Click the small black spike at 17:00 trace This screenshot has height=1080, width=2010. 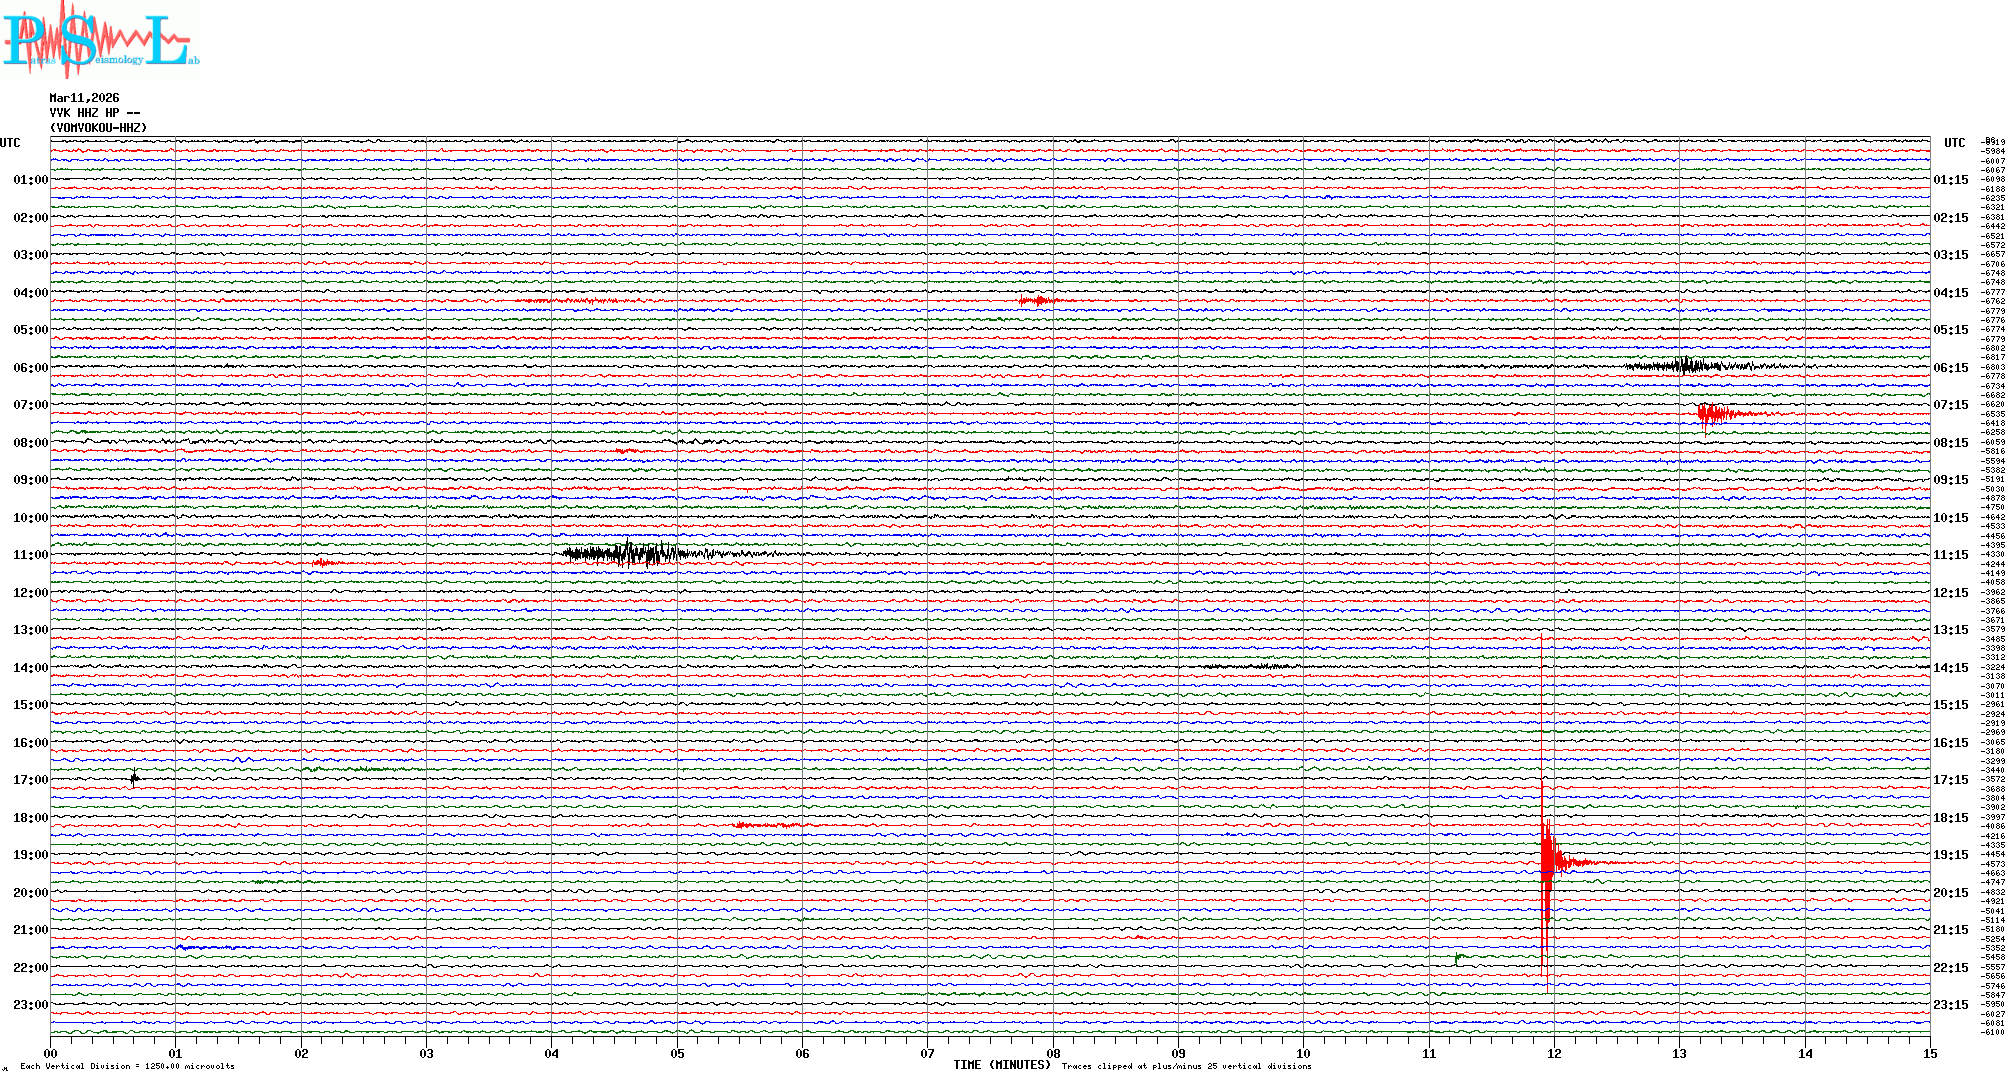[134, 778]
